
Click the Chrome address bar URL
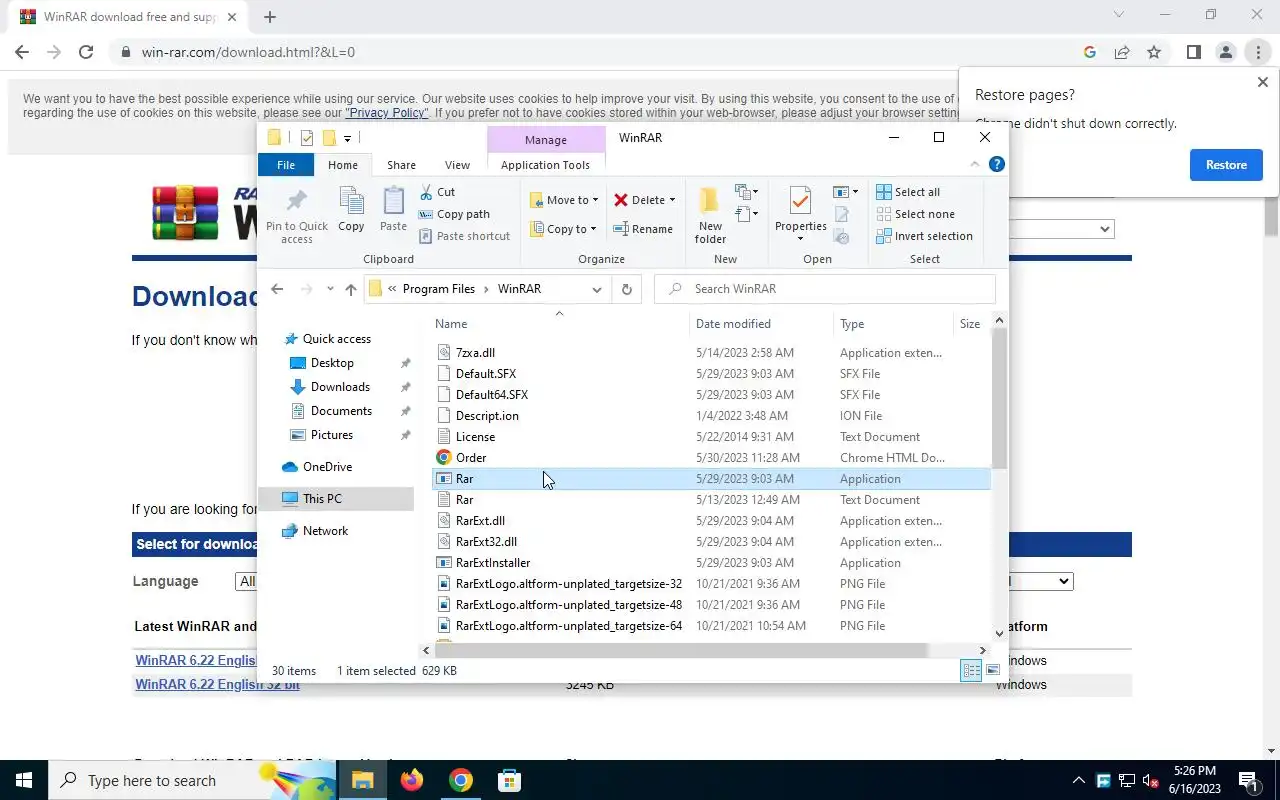tap(248, 52)
